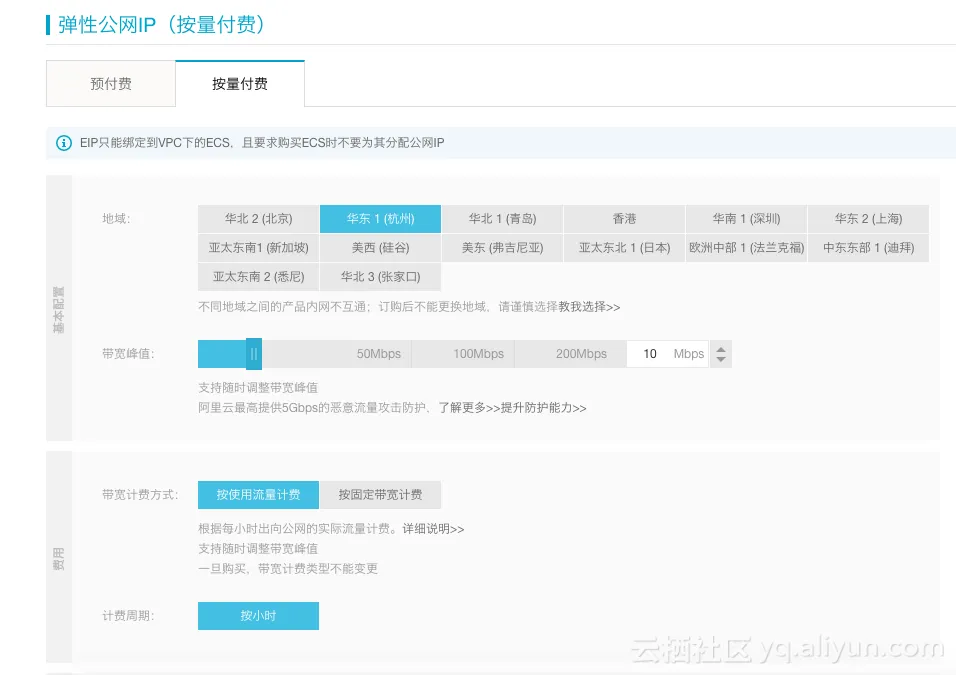Select region 华东 2 (上海)
This screenshot has height=675, width=956.
(868, 219)
